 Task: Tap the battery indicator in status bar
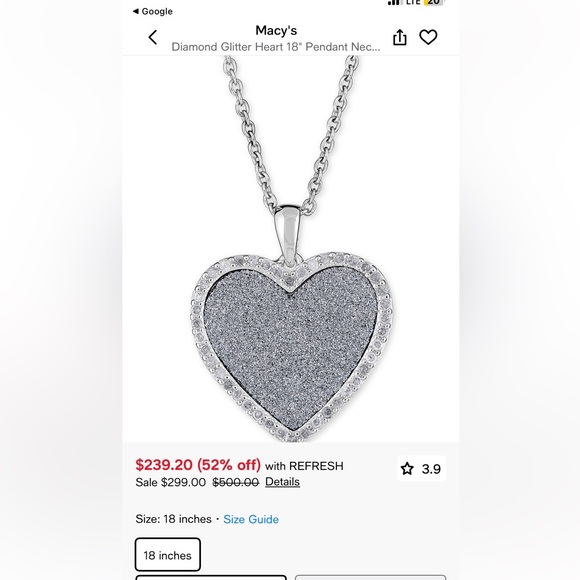click(433, 3)
